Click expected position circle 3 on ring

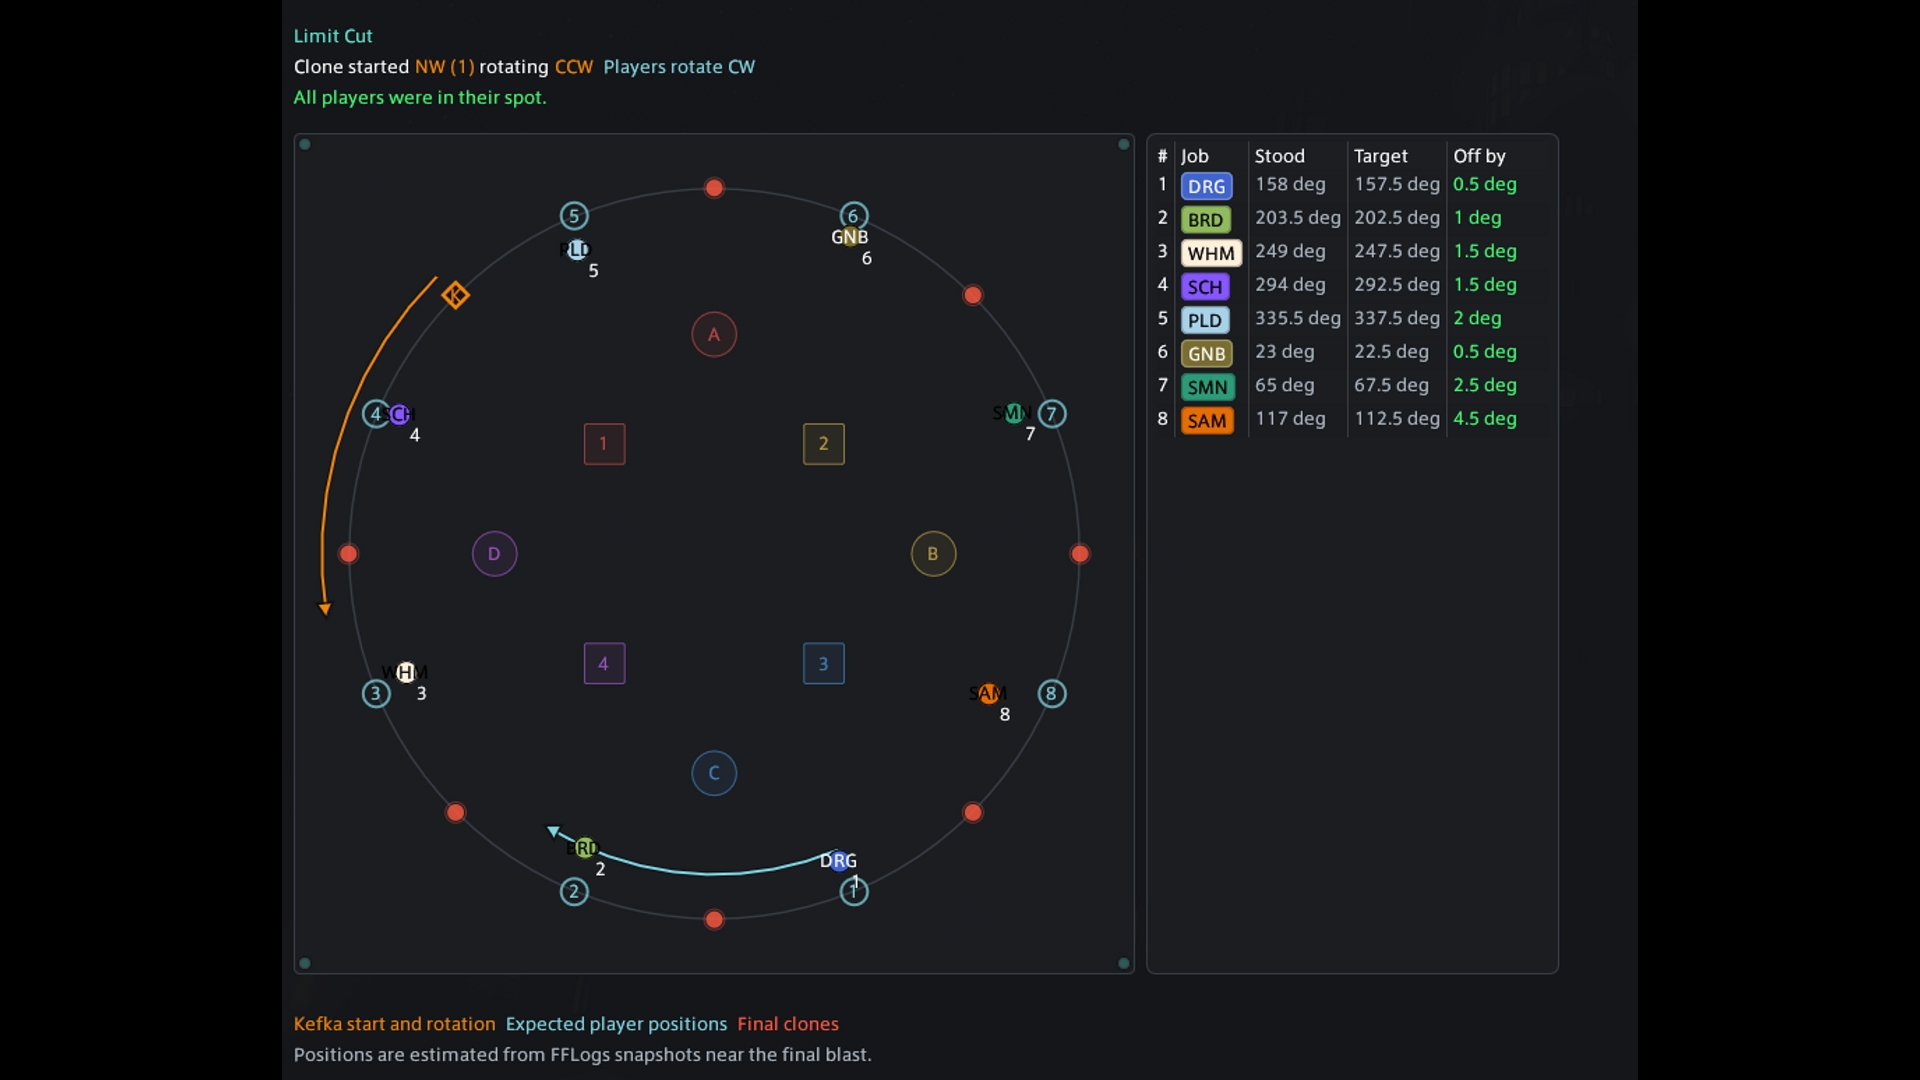click(376, 693)
